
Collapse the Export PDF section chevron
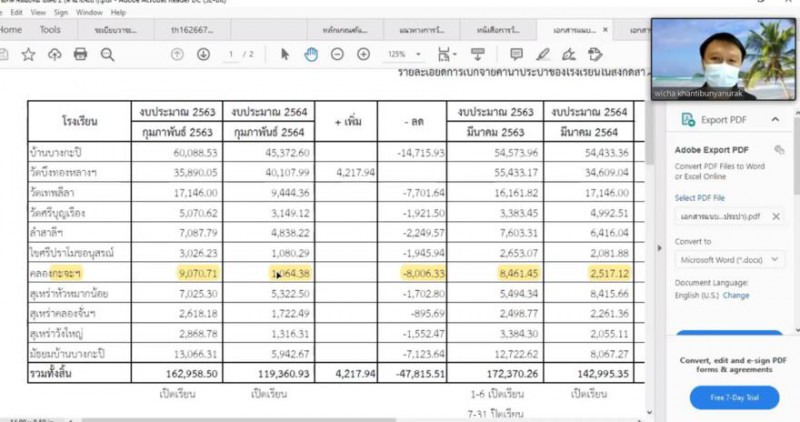coord(775,119)
